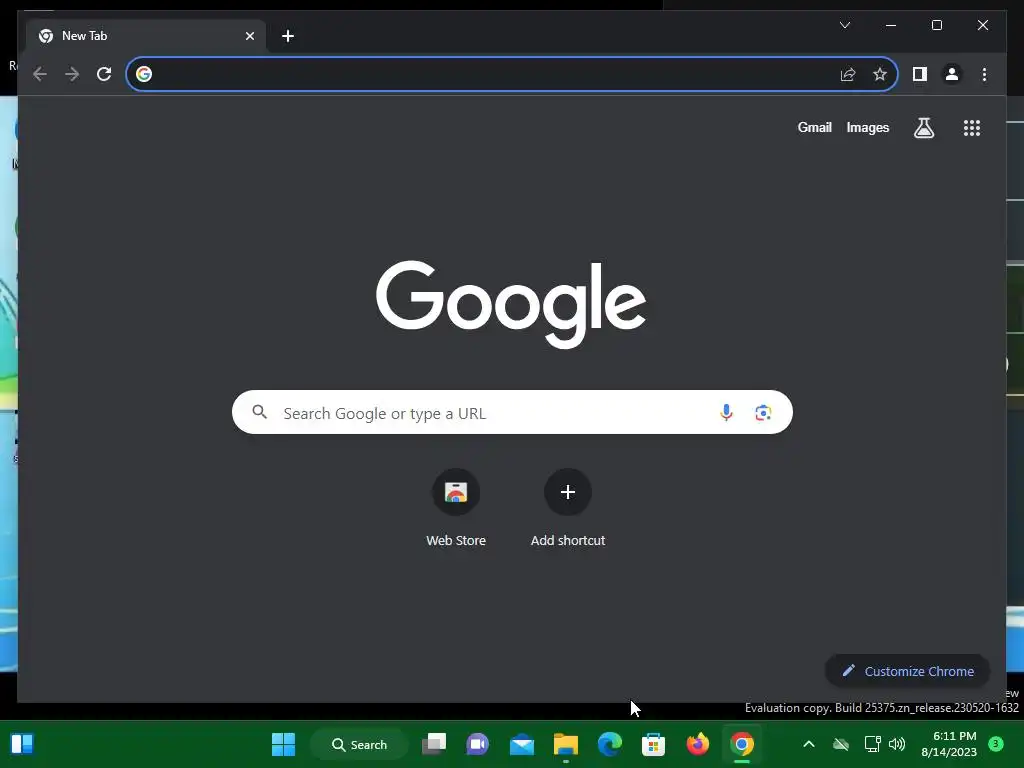Click the magnifier icon in search box
Screen dimensions: 1024x768
260,412
